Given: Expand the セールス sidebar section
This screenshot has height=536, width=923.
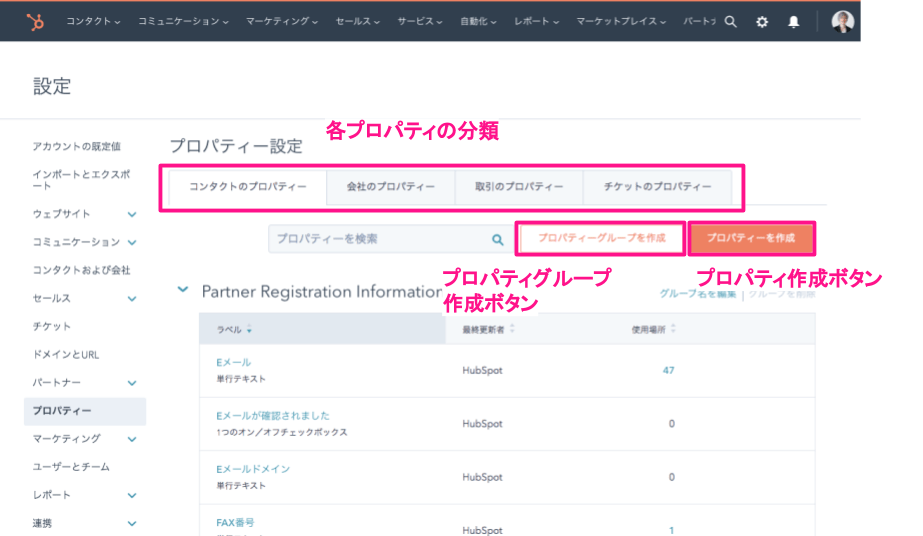Looking at the screenshot, I should (x=132, y=298).
